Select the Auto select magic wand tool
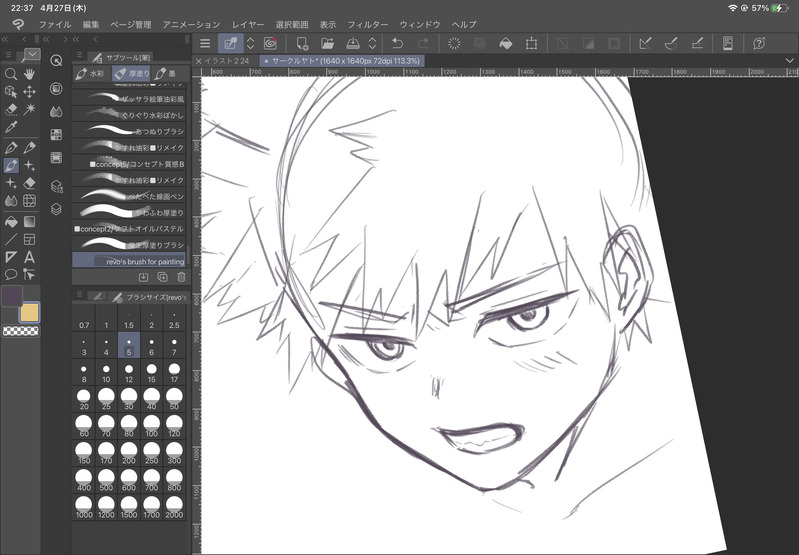 click(29, 110)
